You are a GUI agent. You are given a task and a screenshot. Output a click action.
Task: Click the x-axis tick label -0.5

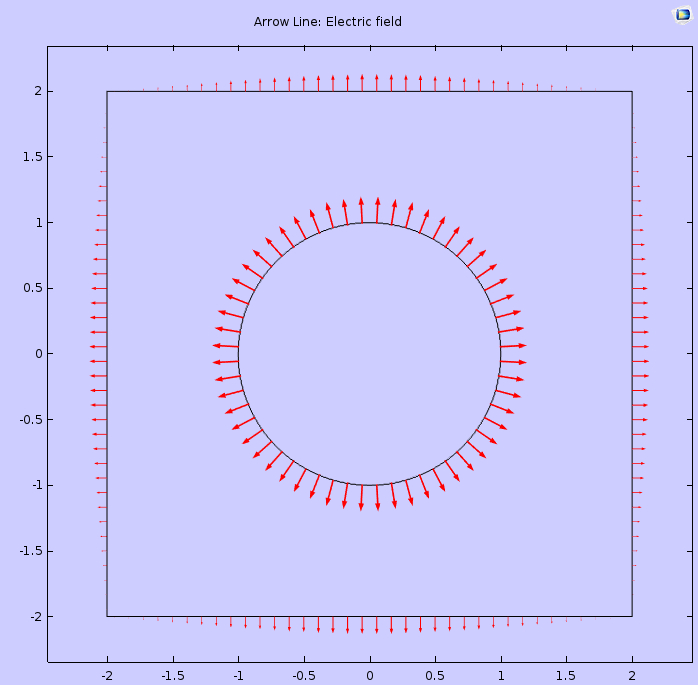click(x=304, y=675)
